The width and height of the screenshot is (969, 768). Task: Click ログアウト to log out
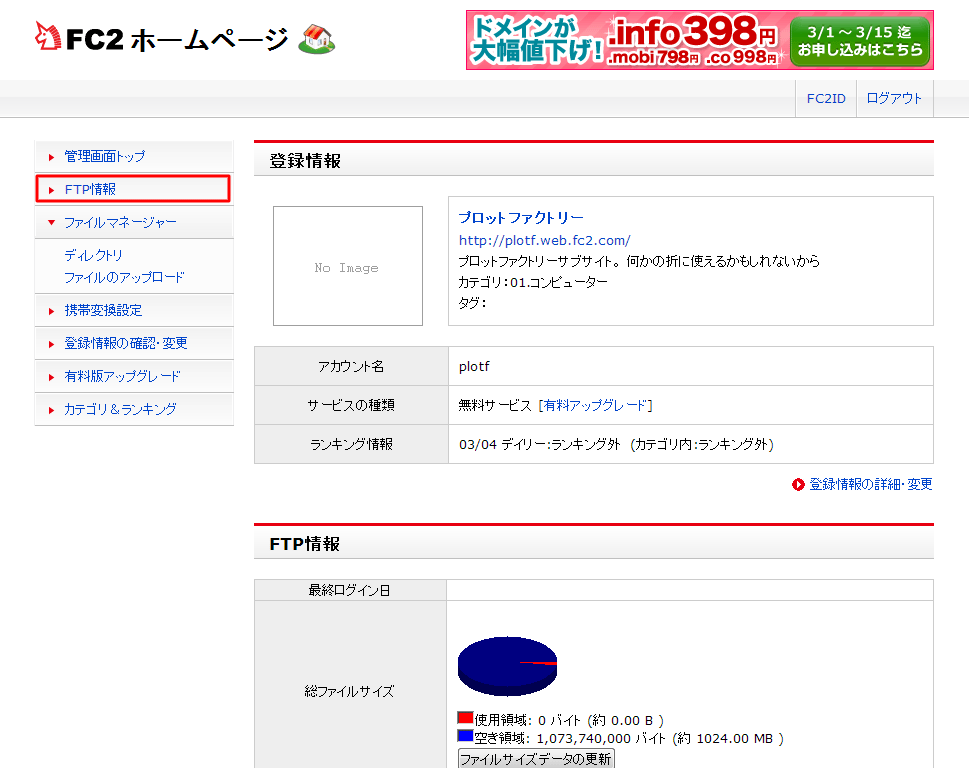point(894,99)
